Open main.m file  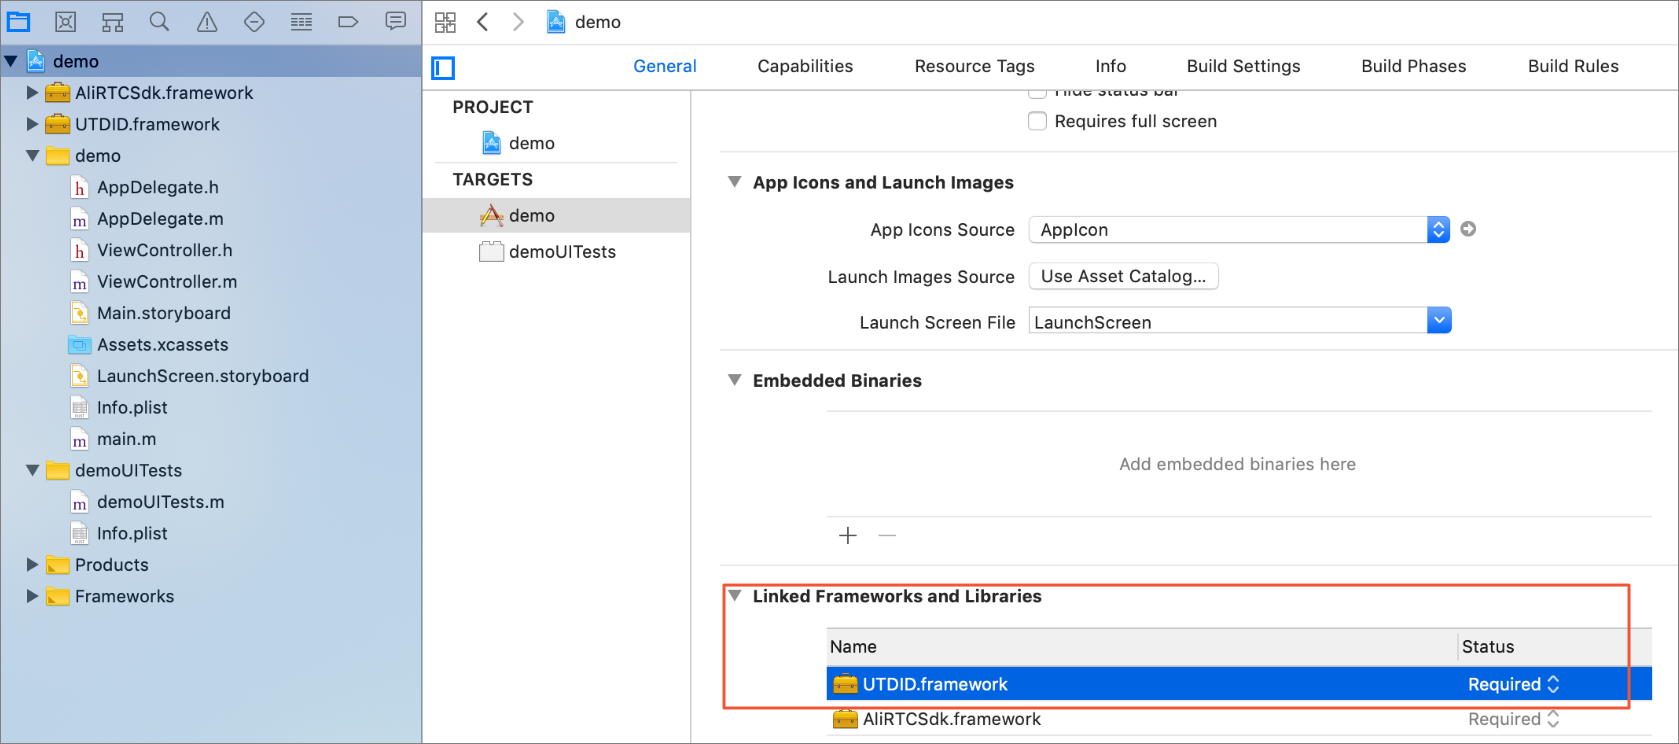126,439
